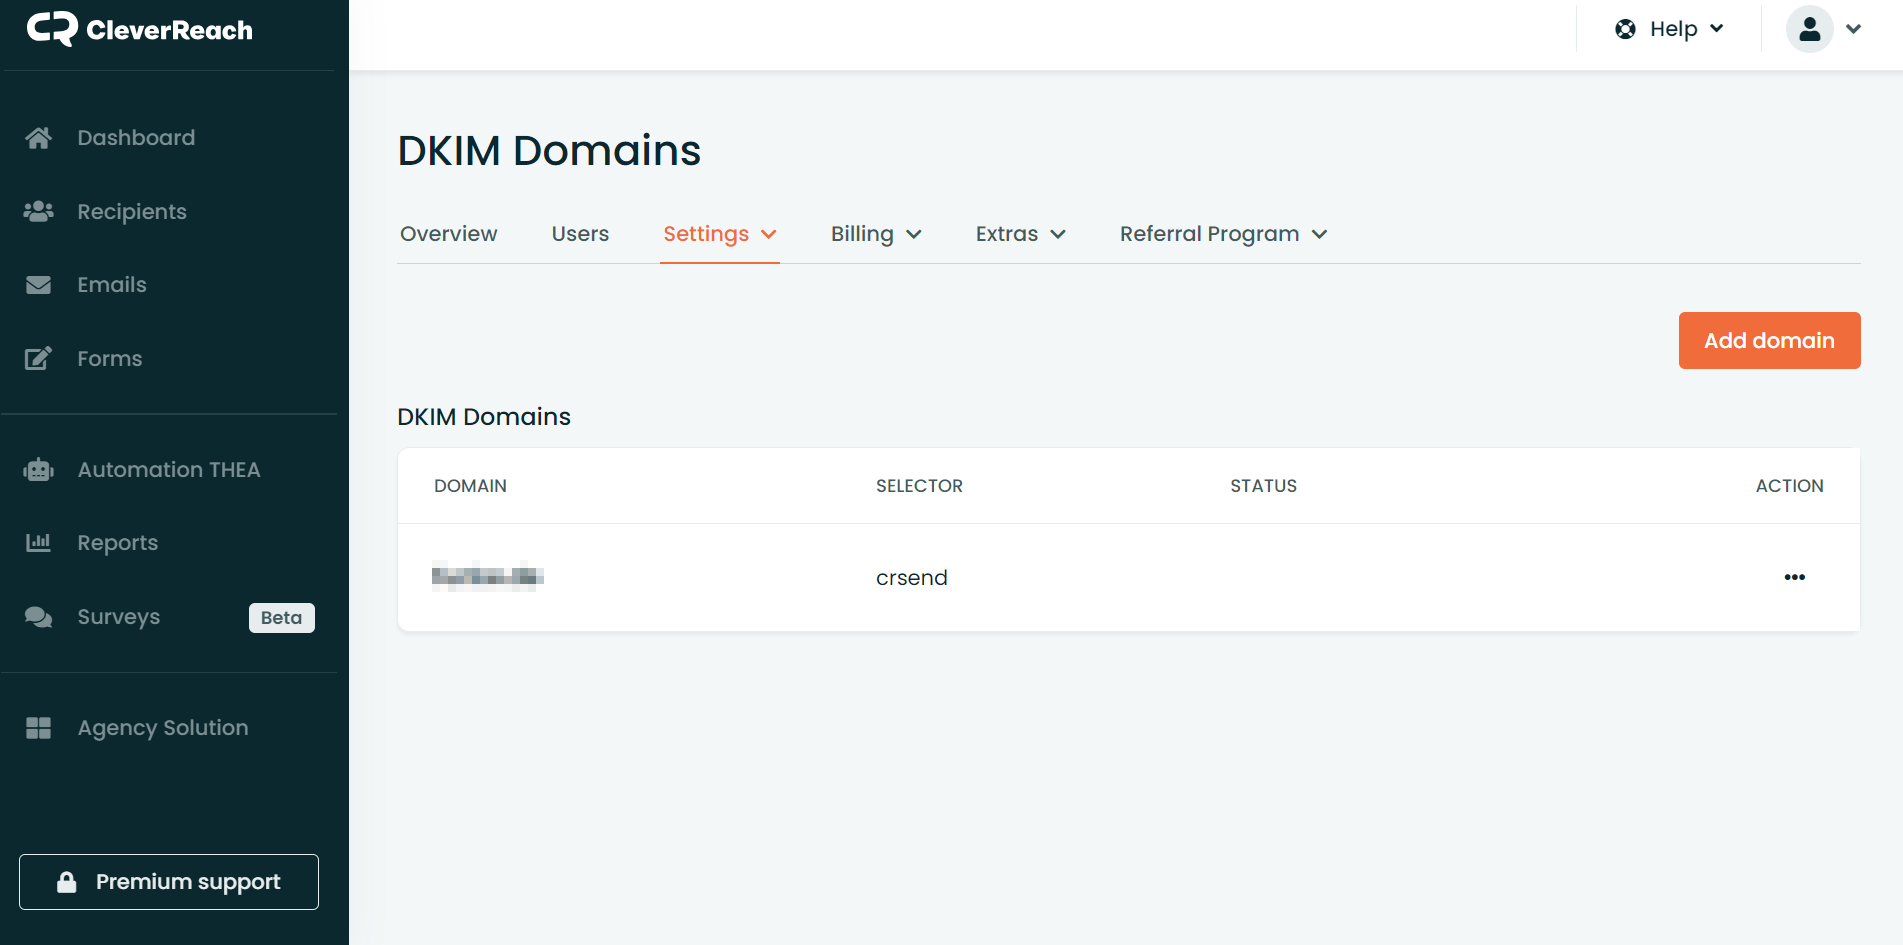Expand the Billing dropdown menu

(x=875, y=234)
